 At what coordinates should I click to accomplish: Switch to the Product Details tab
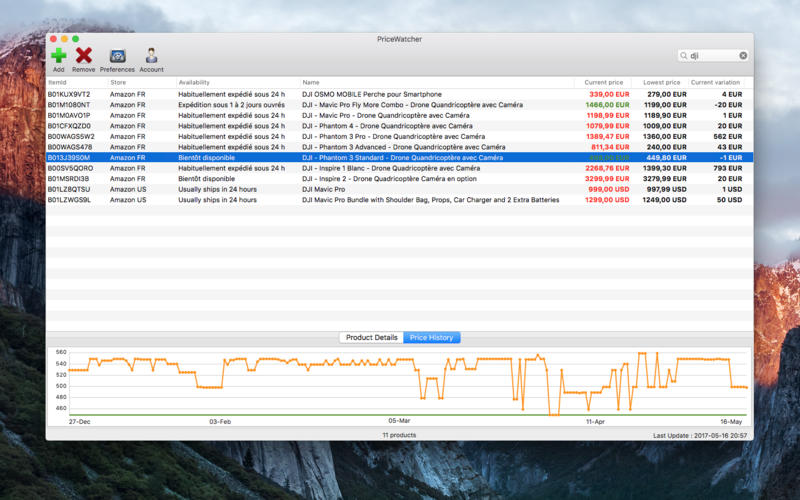click(x=371, y=337)
